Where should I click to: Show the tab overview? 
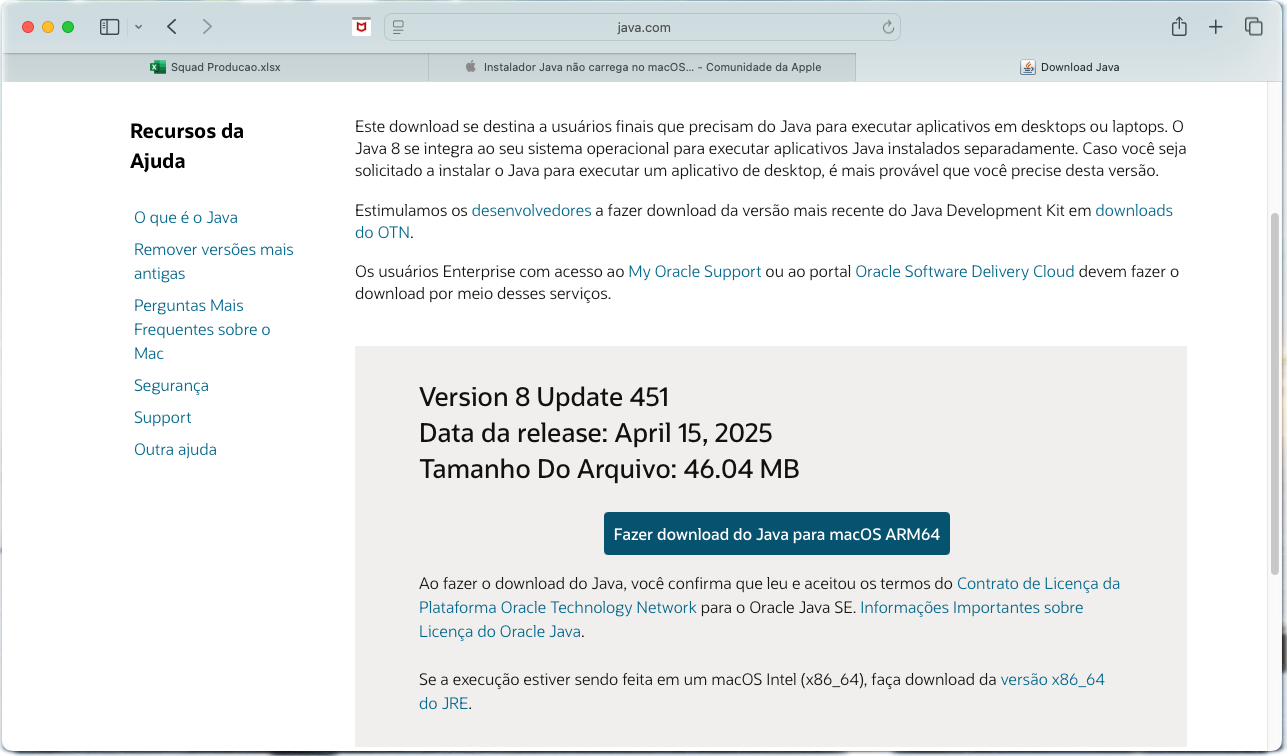(x=1253, y=27)
